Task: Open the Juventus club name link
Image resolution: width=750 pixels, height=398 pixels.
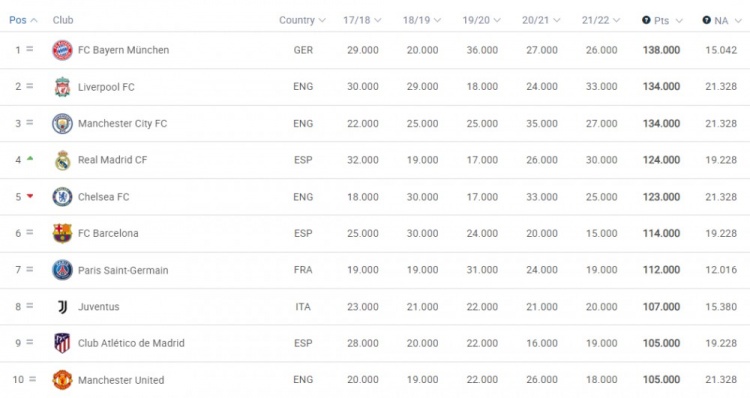Action: [x=99, y=307]
